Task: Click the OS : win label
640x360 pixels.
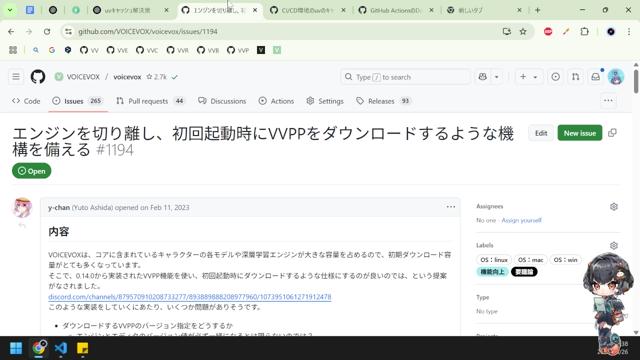Action: [565, 260]
